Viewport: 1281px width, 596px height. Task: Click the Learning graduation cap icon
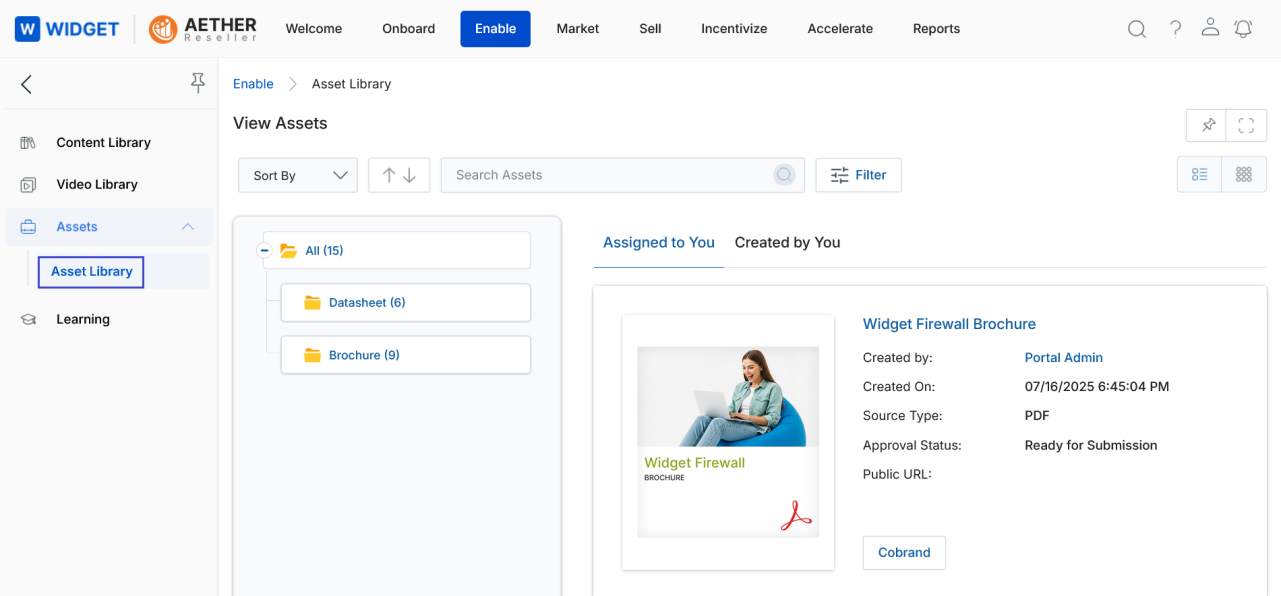(x=28, y=320)
